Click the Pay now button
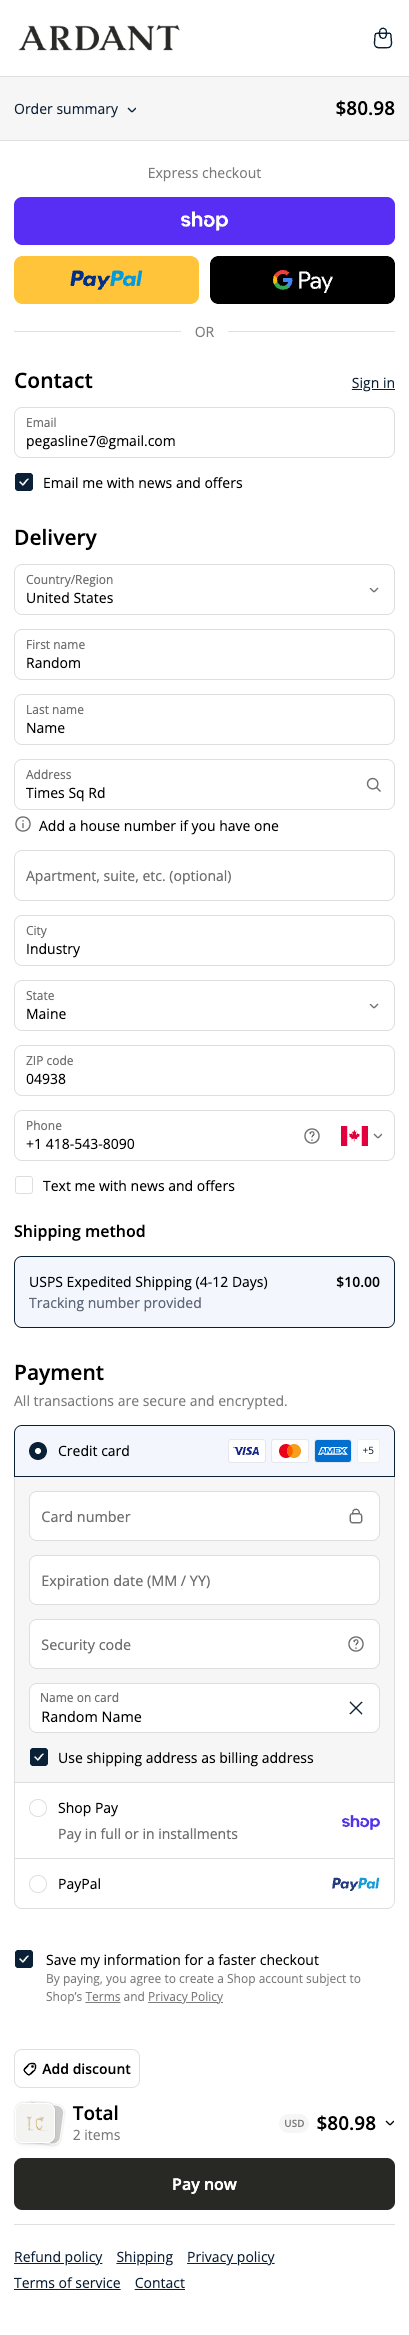Viewport: 409px width, 2335px height. pos(204,2184)
